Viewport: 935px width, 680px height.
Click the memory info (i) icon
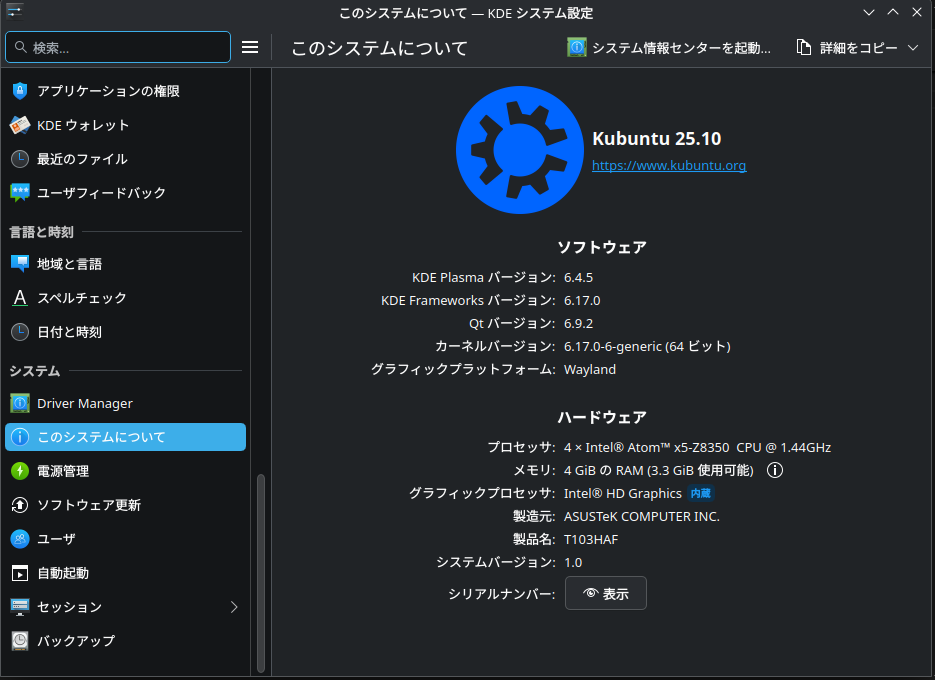click(774, 470)
